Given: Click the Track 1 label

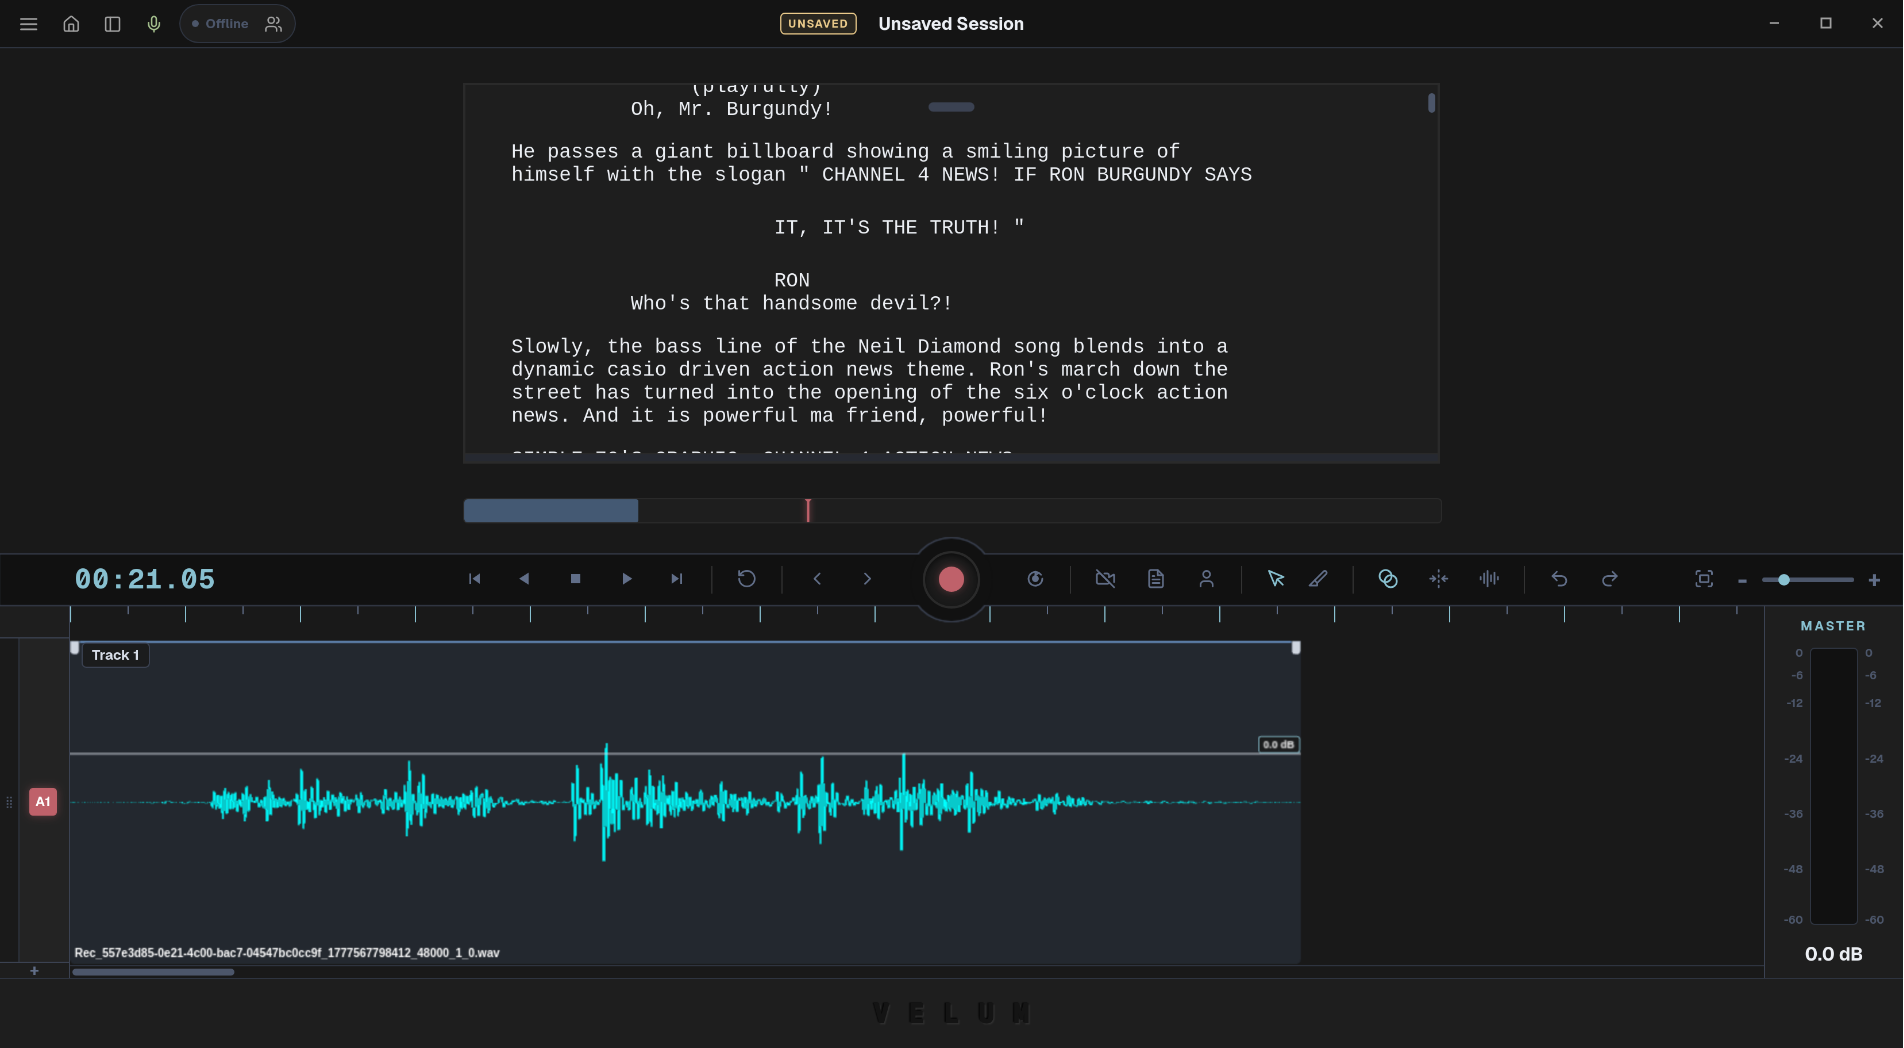Looking at the screenshot, I should pyautogui.click(x=115, y=655).
